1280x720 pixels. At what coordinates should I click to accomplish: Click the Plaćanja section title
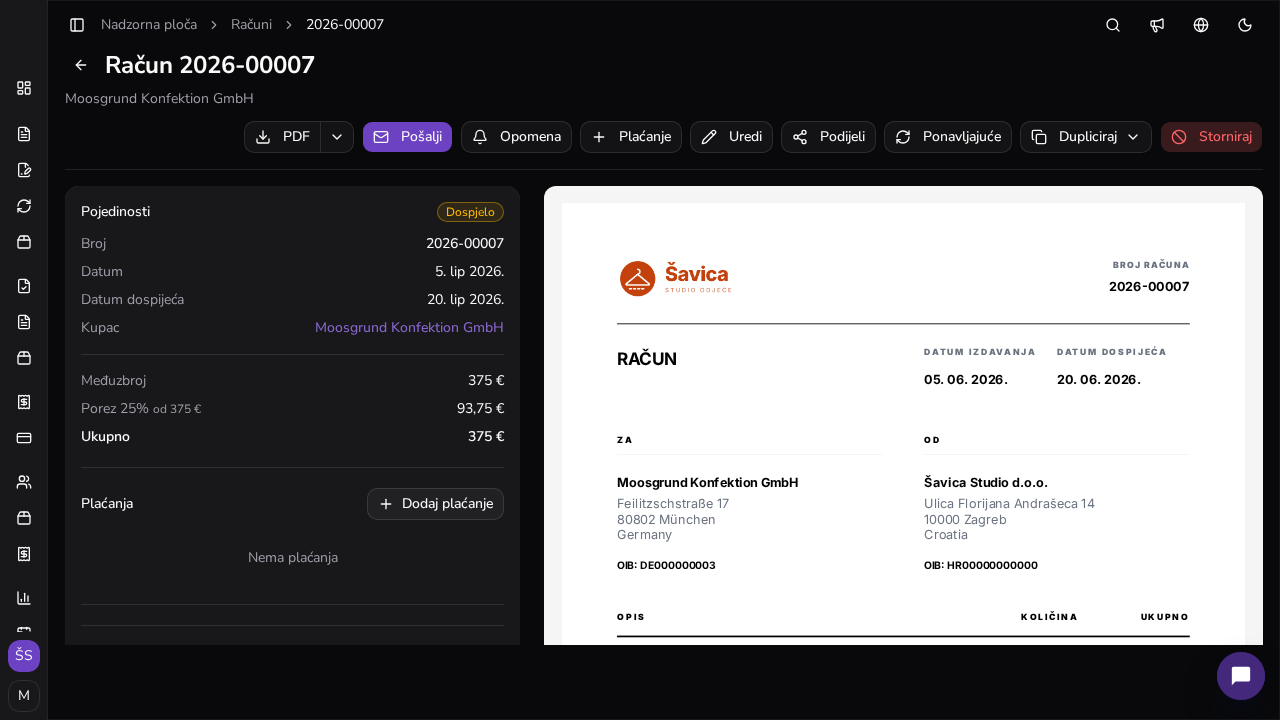pos(107,503)
